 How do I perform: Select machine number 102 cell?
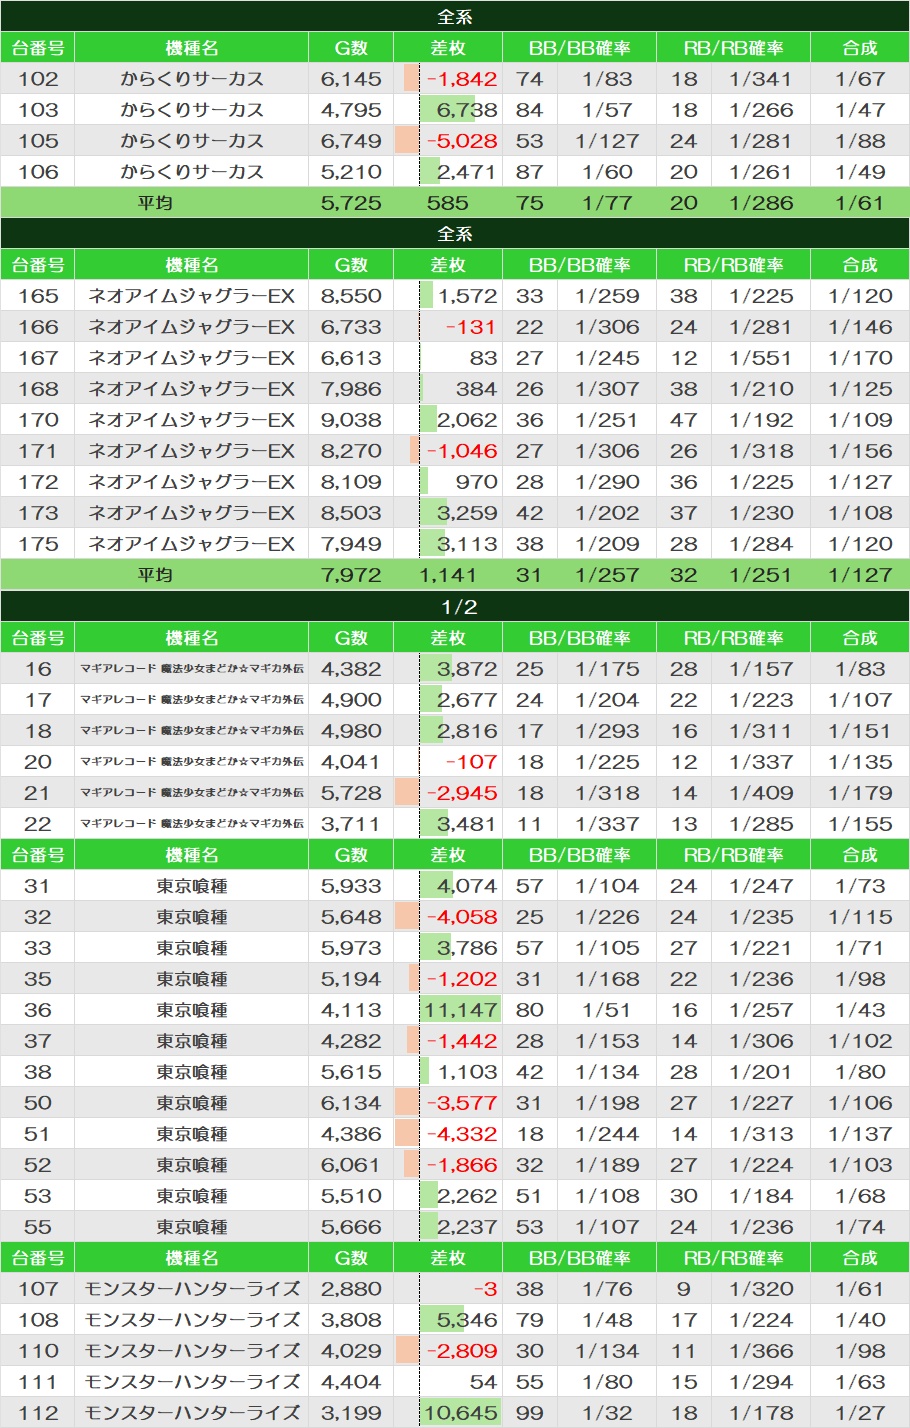[38, 79]
